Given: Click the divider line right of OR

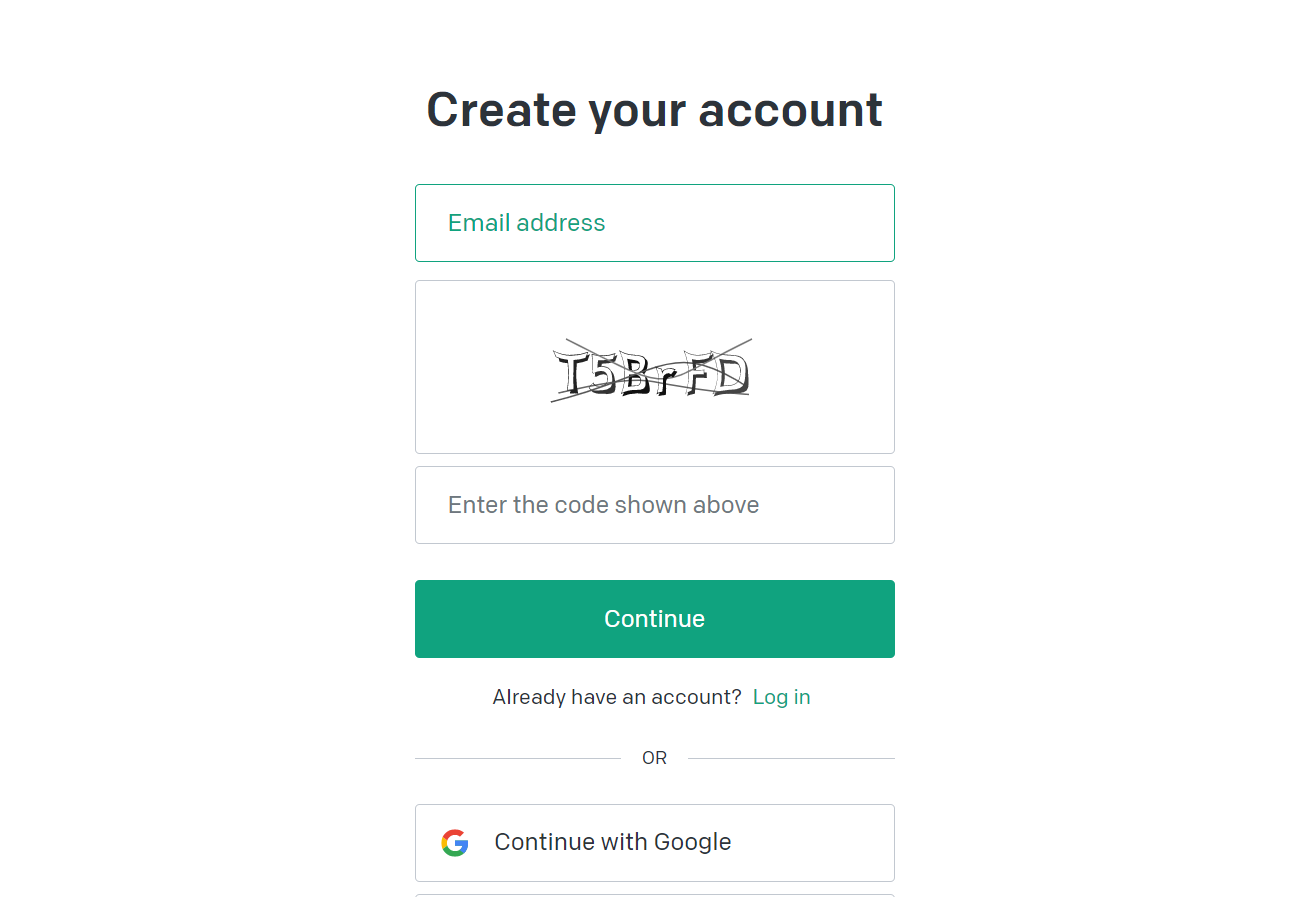Looking at the screenshot, I should point(792,758).
